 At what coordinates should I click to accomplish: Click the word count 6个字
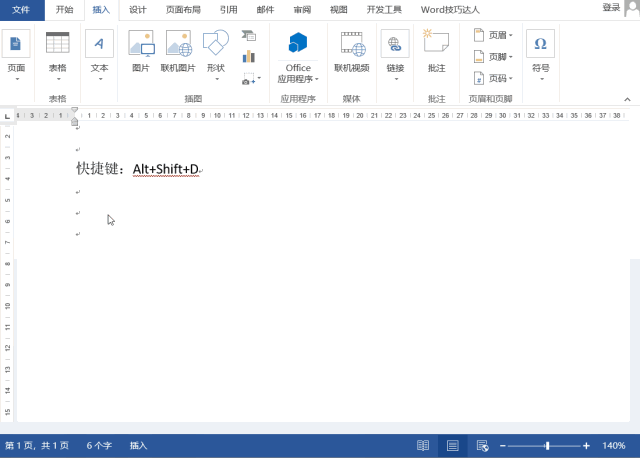[x=99, y=445]
